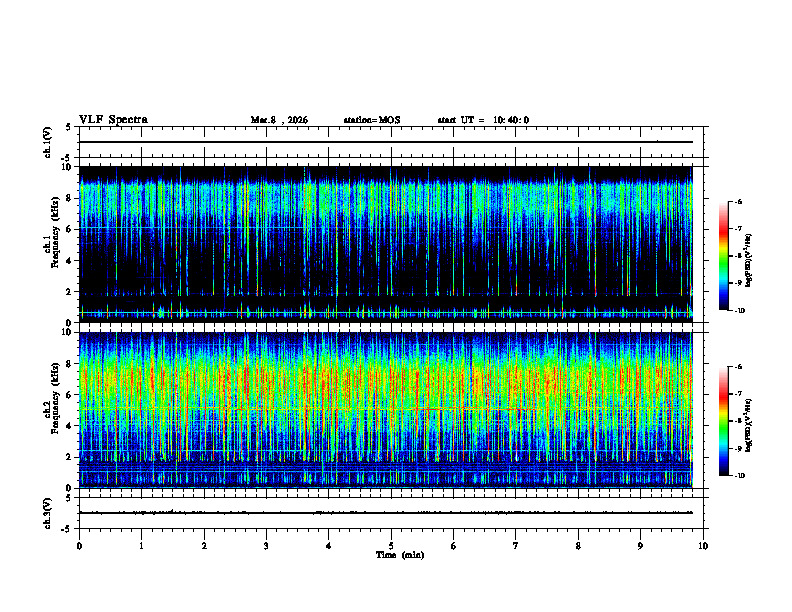Click the ch.1 voltage waveform trace
792x612 pixels.
click(x=385, y=142)
